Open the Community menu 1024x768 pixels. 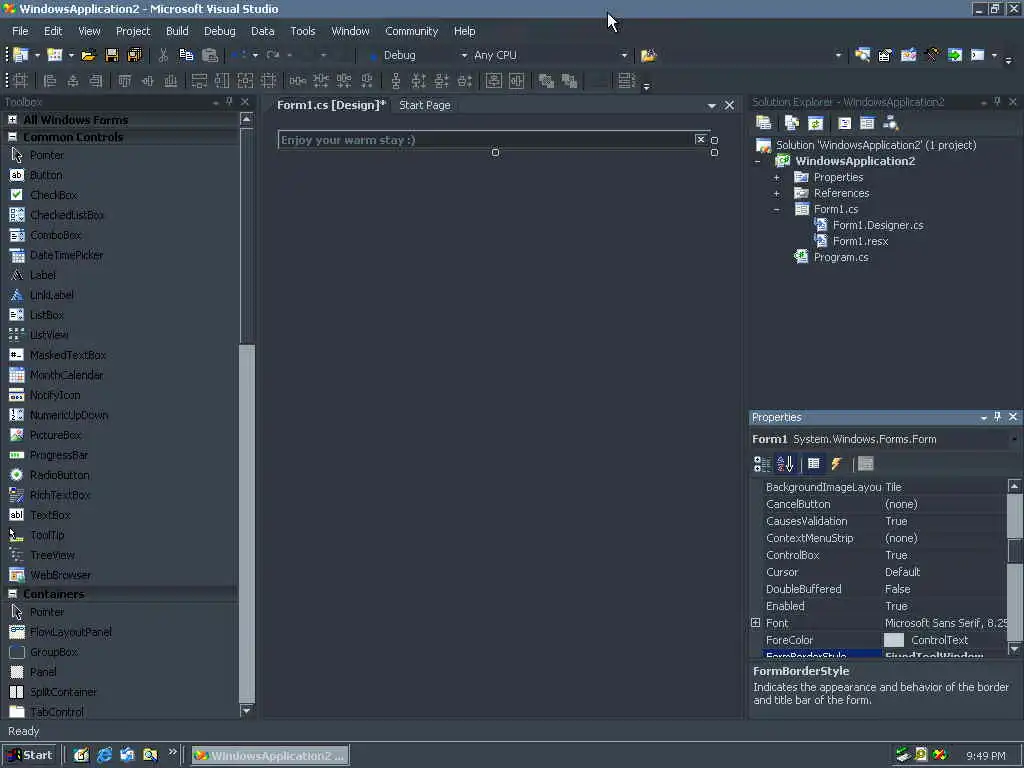(411, 31)
